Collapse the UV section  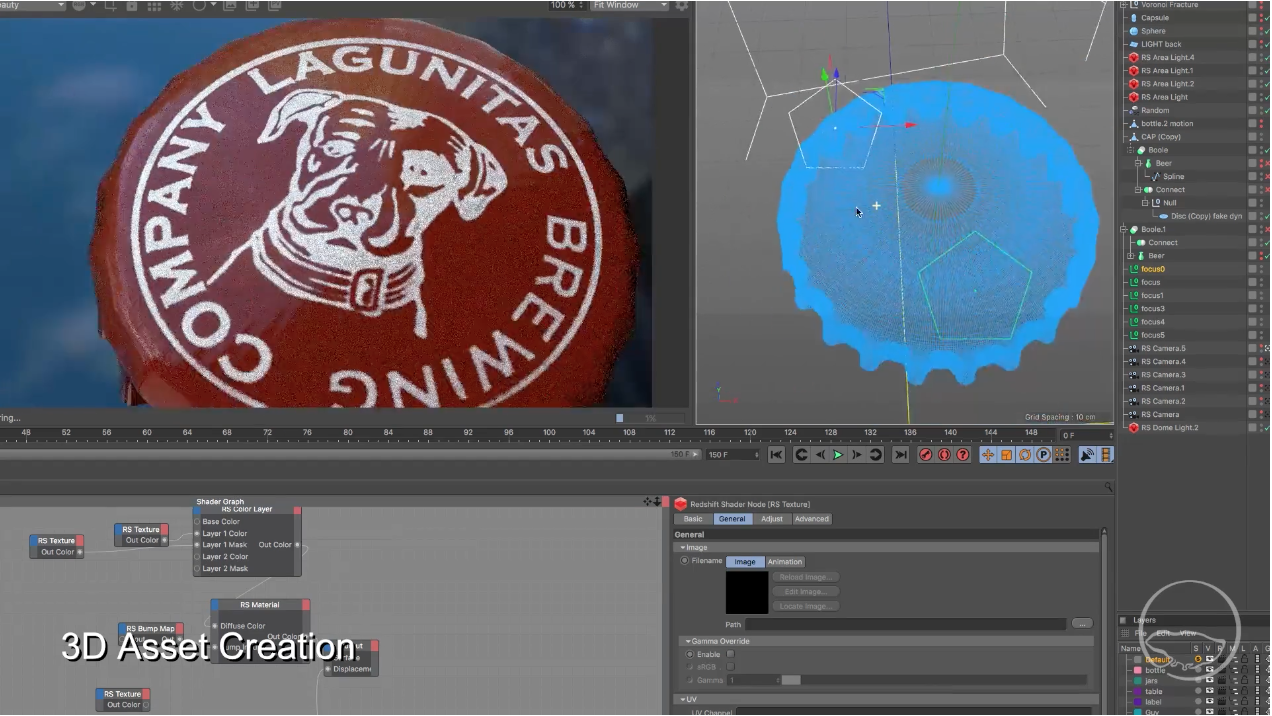tap(682, 700)
